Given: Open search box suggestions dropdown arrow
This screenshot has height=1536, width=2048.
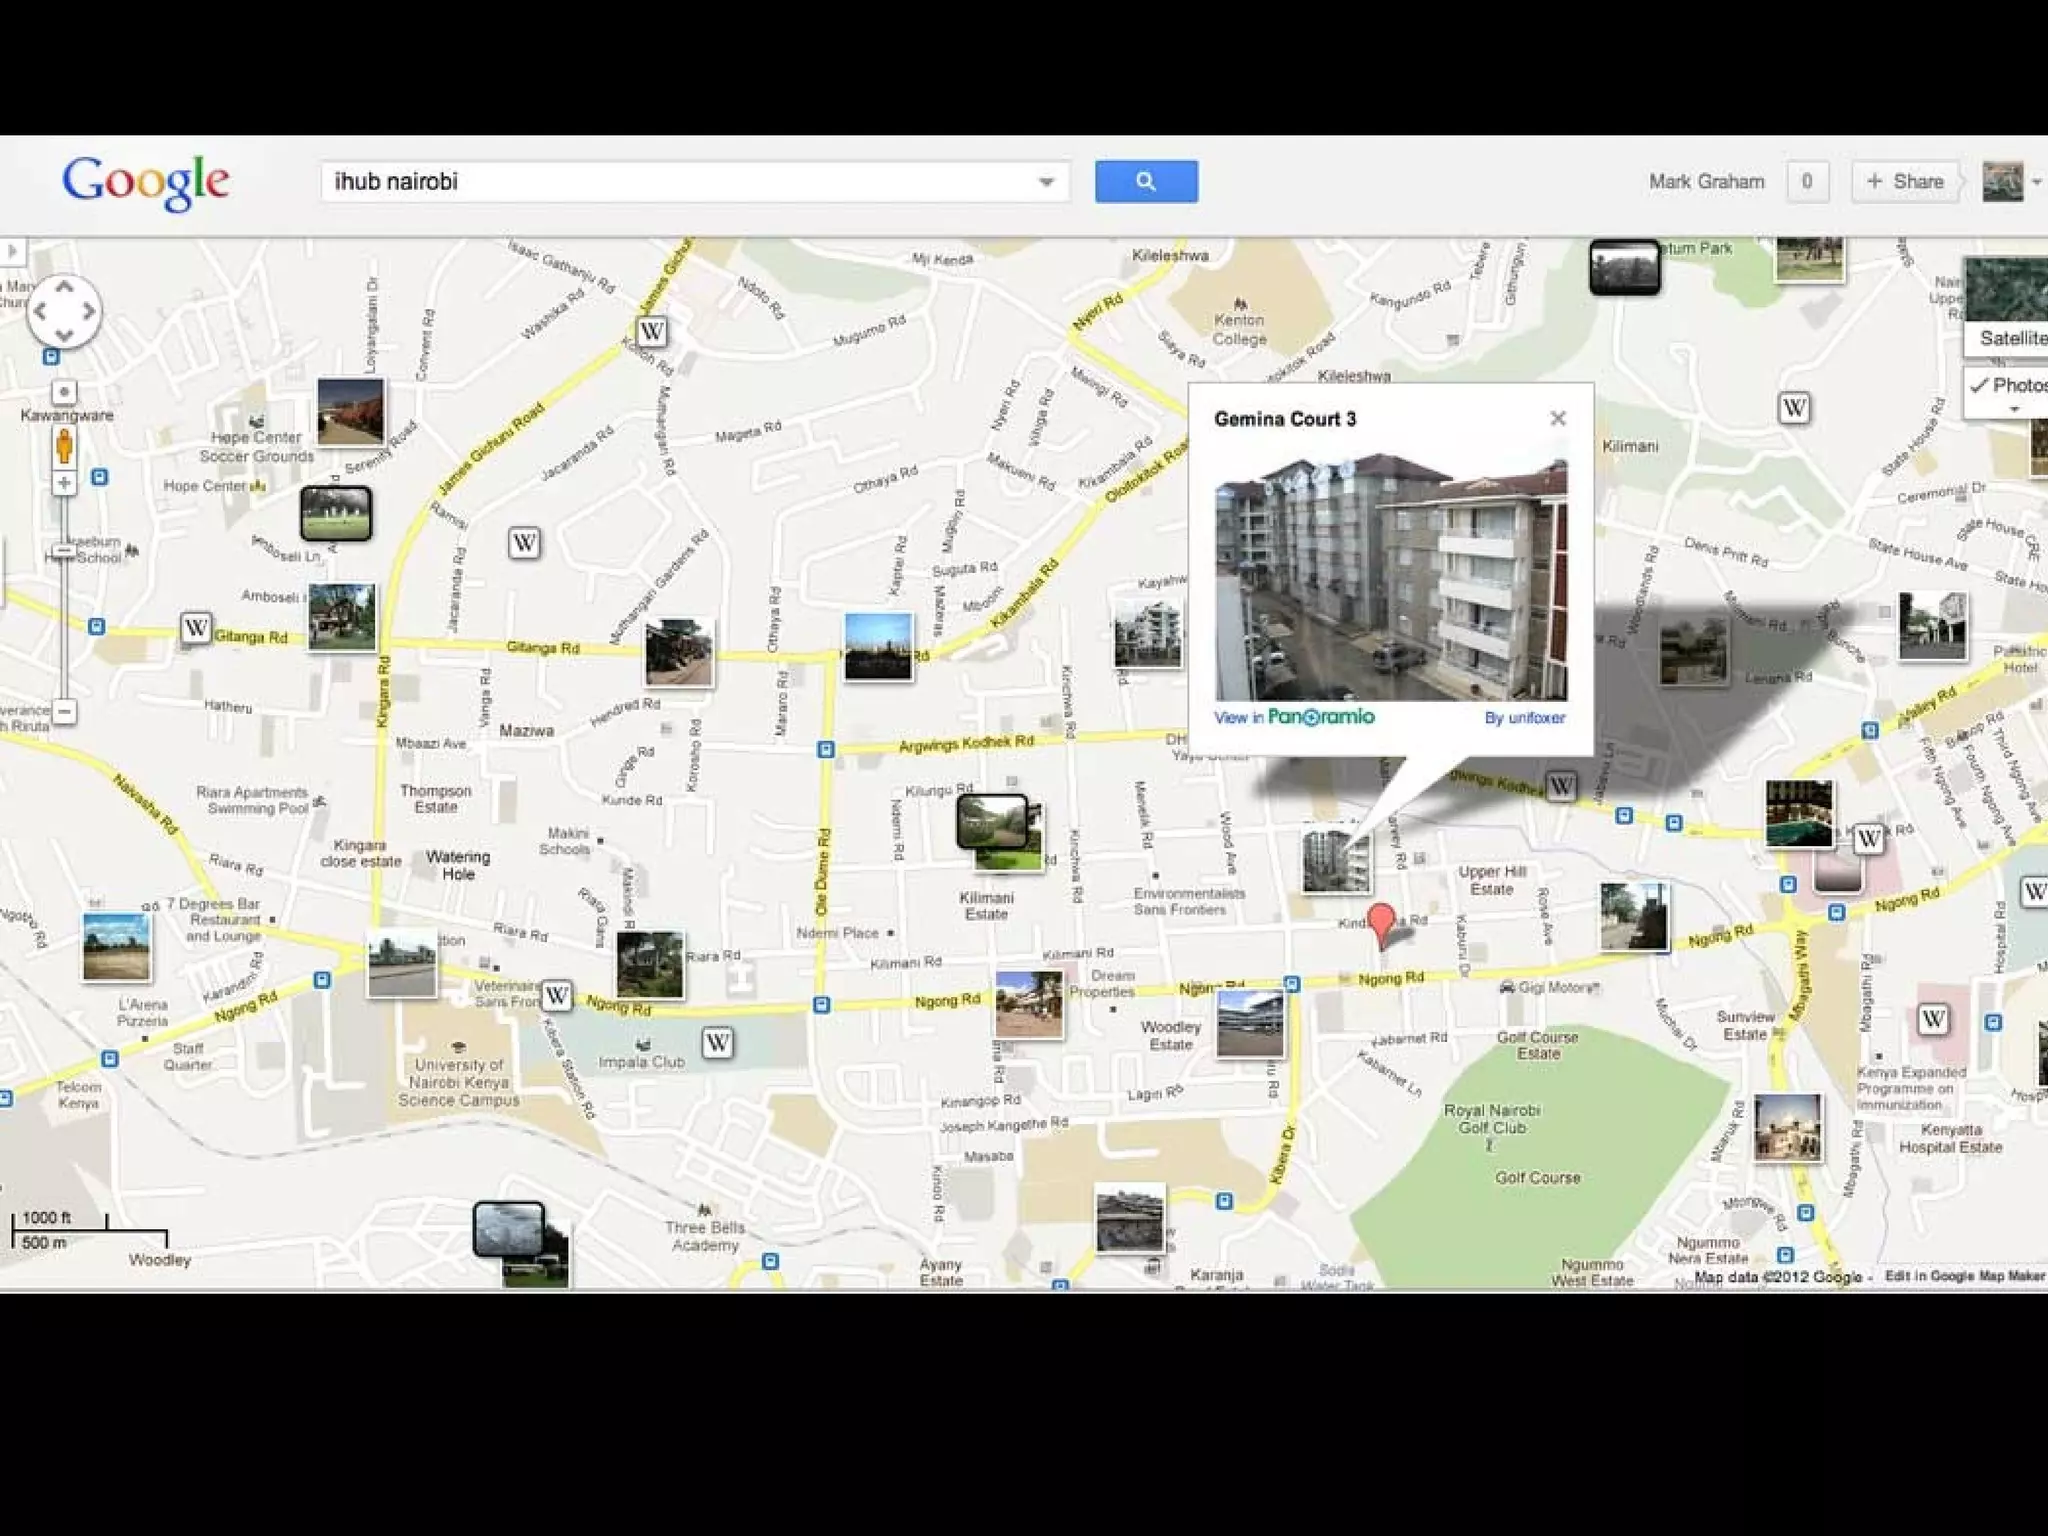Looking at the screenshot, I should (1046, 182).
